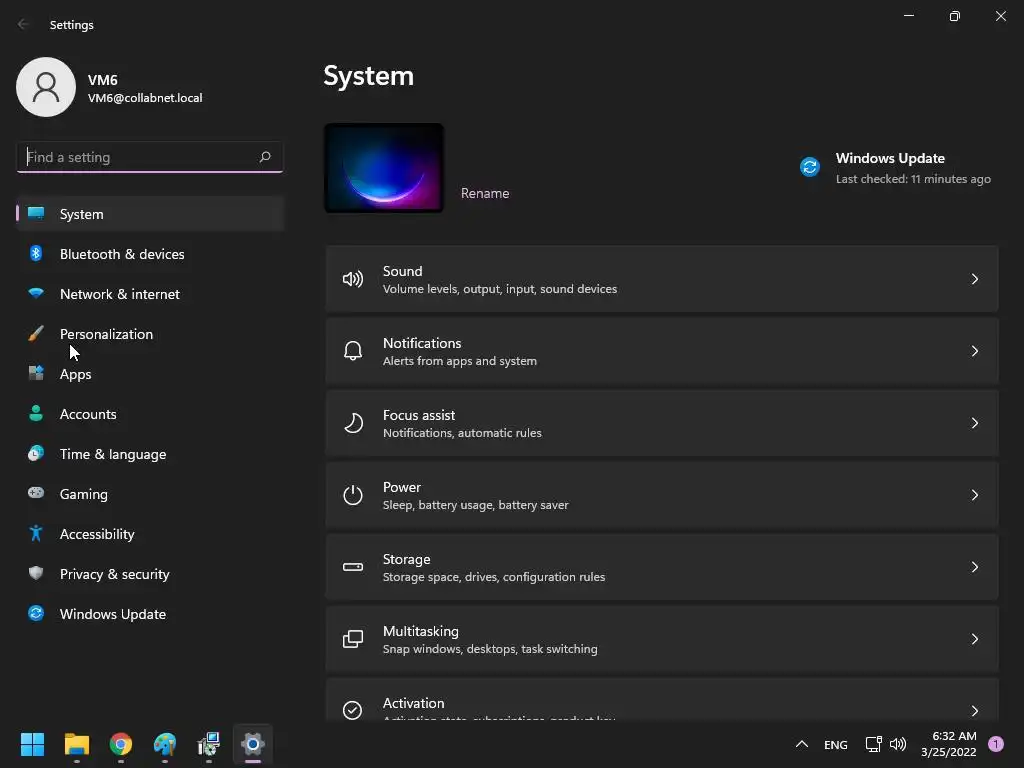Click VM6@collabnet.local account name
The width and height of the screenshot is (1024, 768).
[145, 98]
